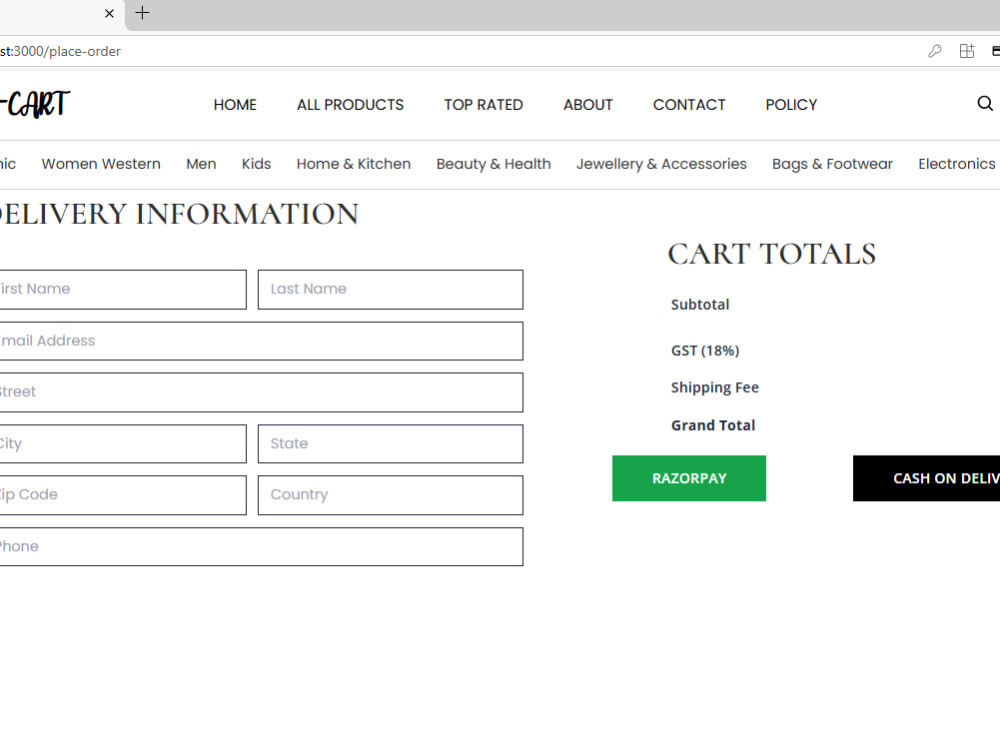Focus the Phone field

(x=261, y=547)
